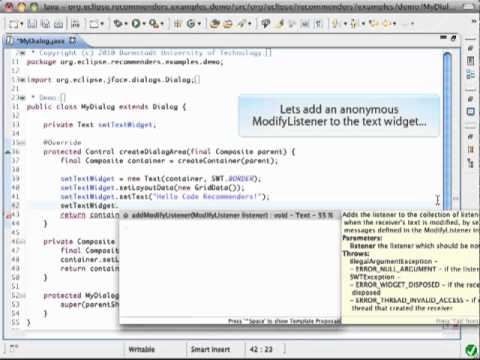Toggle Mark Occurrences pencil icon
480x360 pixels.
281,23
